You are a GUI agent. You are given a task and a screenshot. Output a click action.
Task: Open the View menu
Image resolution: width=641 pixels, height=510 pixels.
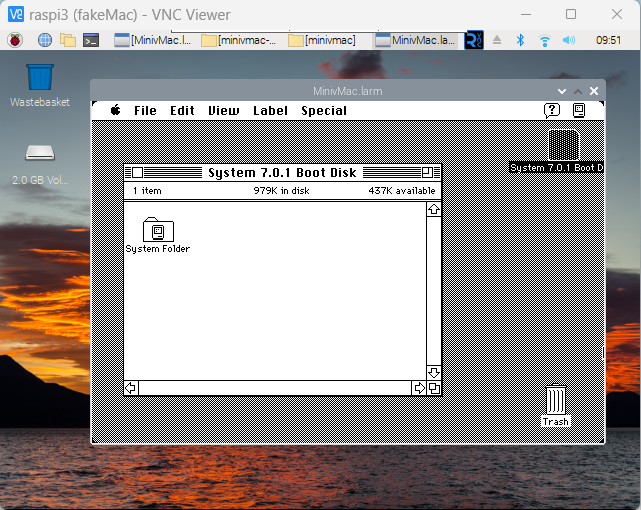coord(224,111)
